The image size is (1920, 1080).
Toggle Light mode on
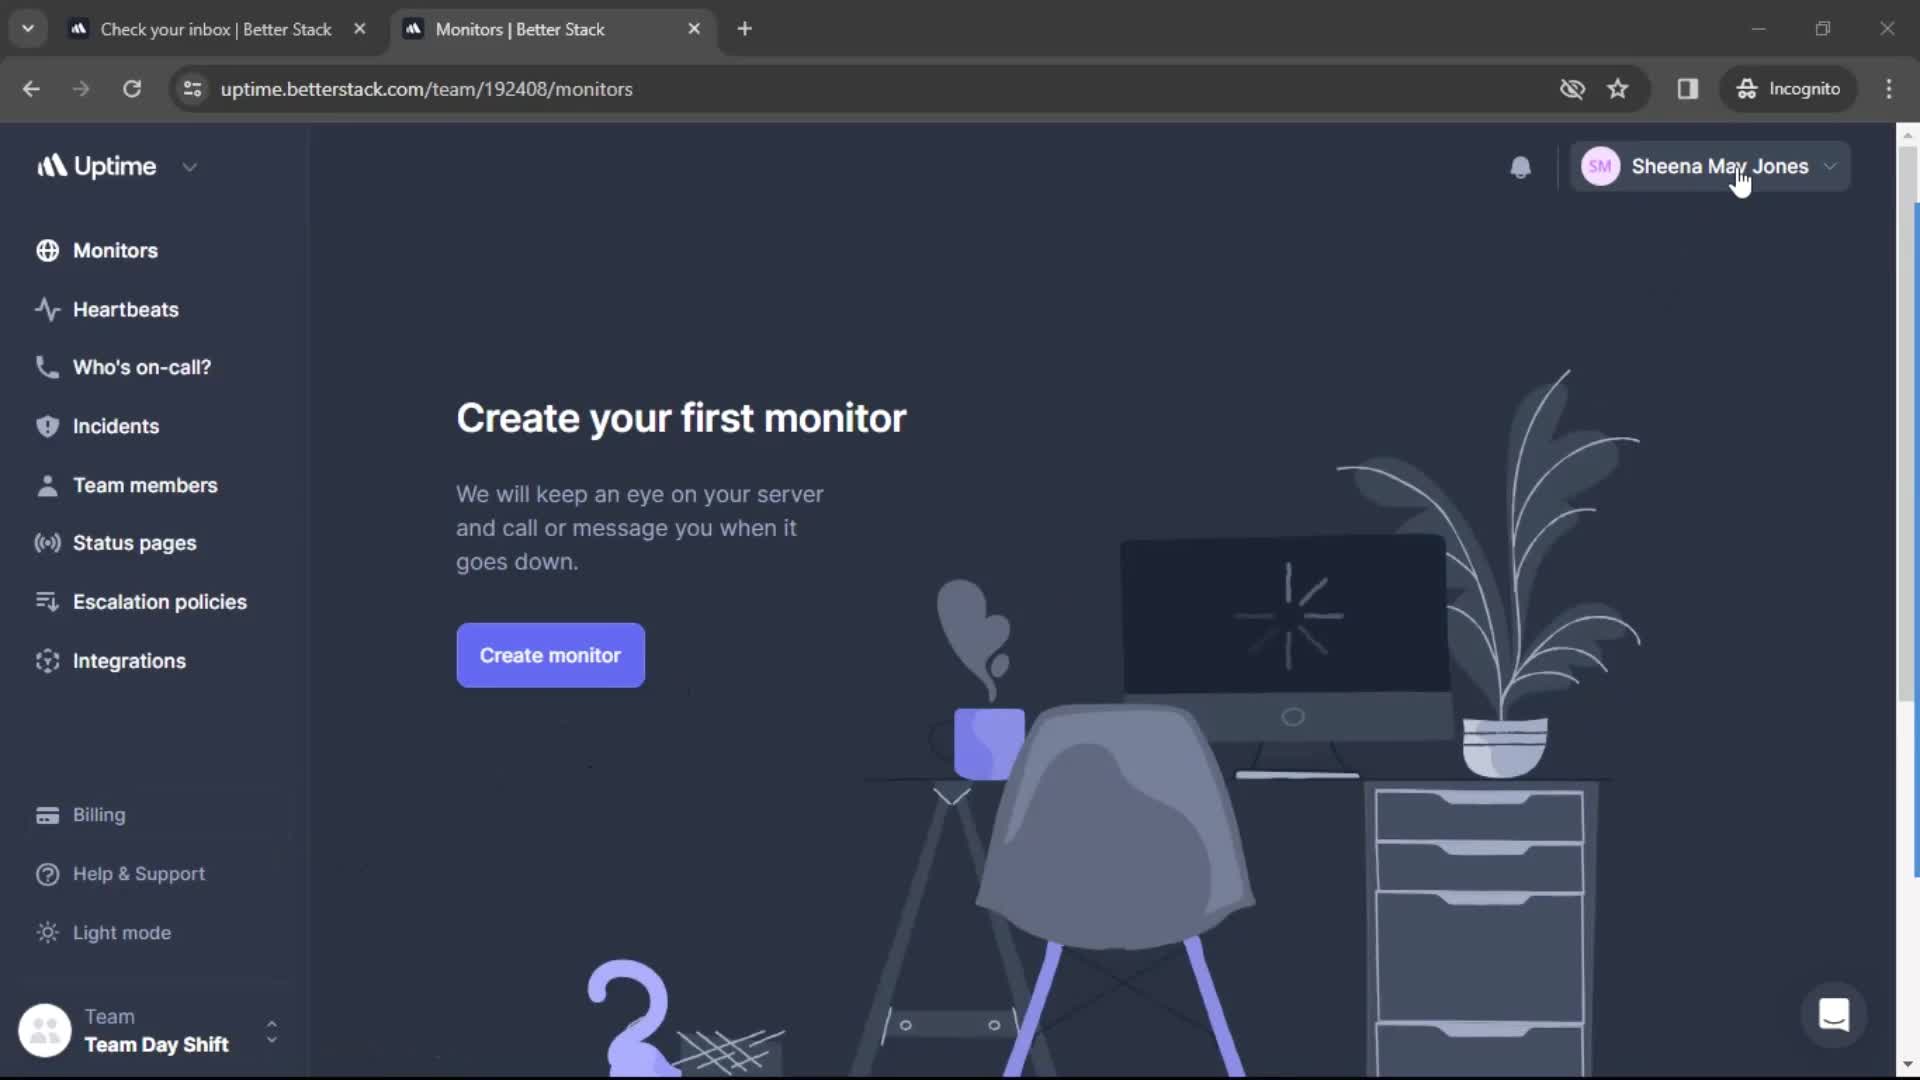[121, 931]
